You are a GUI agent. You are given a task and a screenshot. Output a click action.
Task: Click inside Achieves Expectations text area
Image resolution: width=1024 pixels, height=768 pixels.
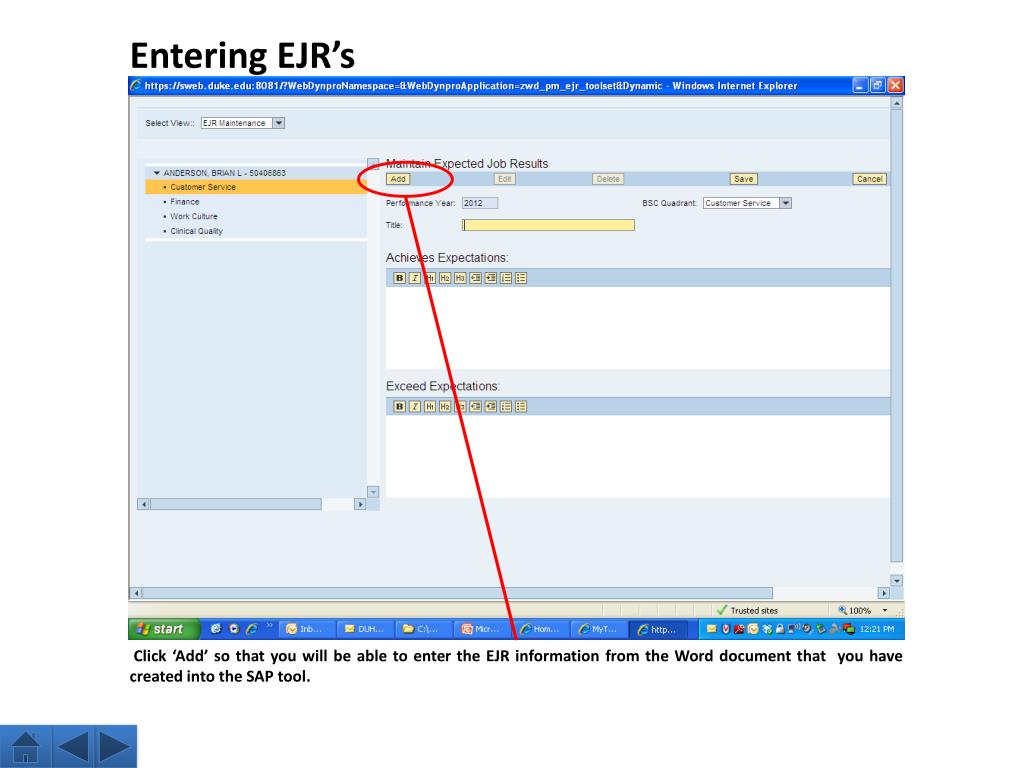[637, 328]
